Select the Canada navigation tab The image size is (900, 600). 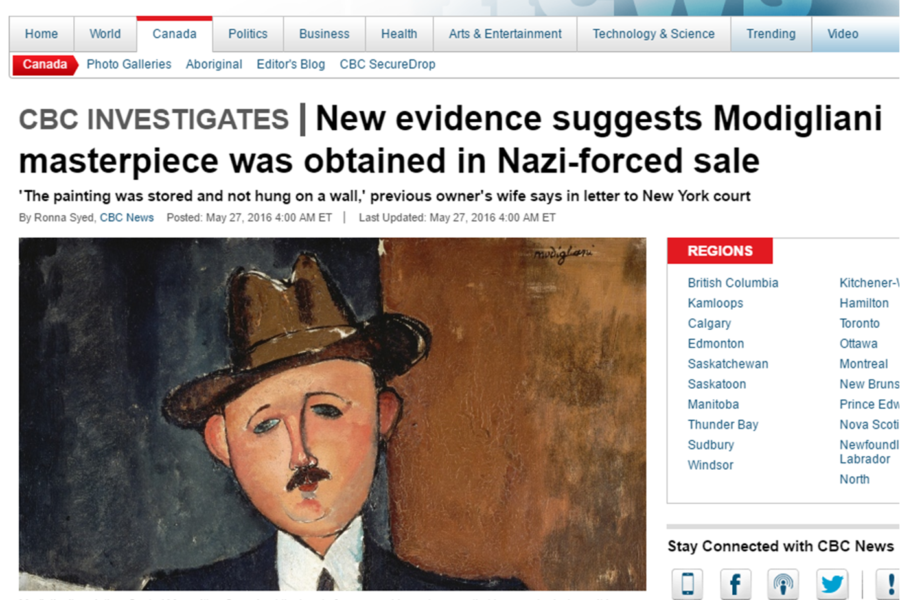174,34
